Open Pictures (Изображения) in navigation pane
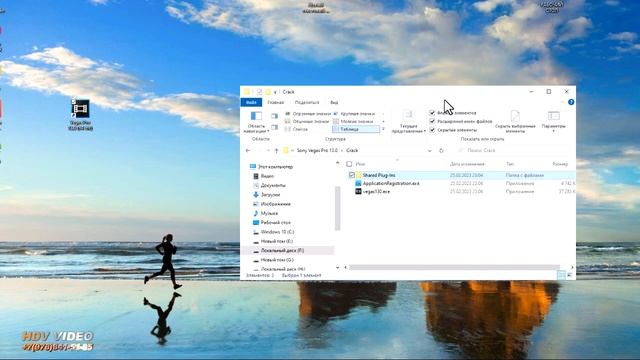The height and width of the screenshot is (360, 640). (276, 204)
